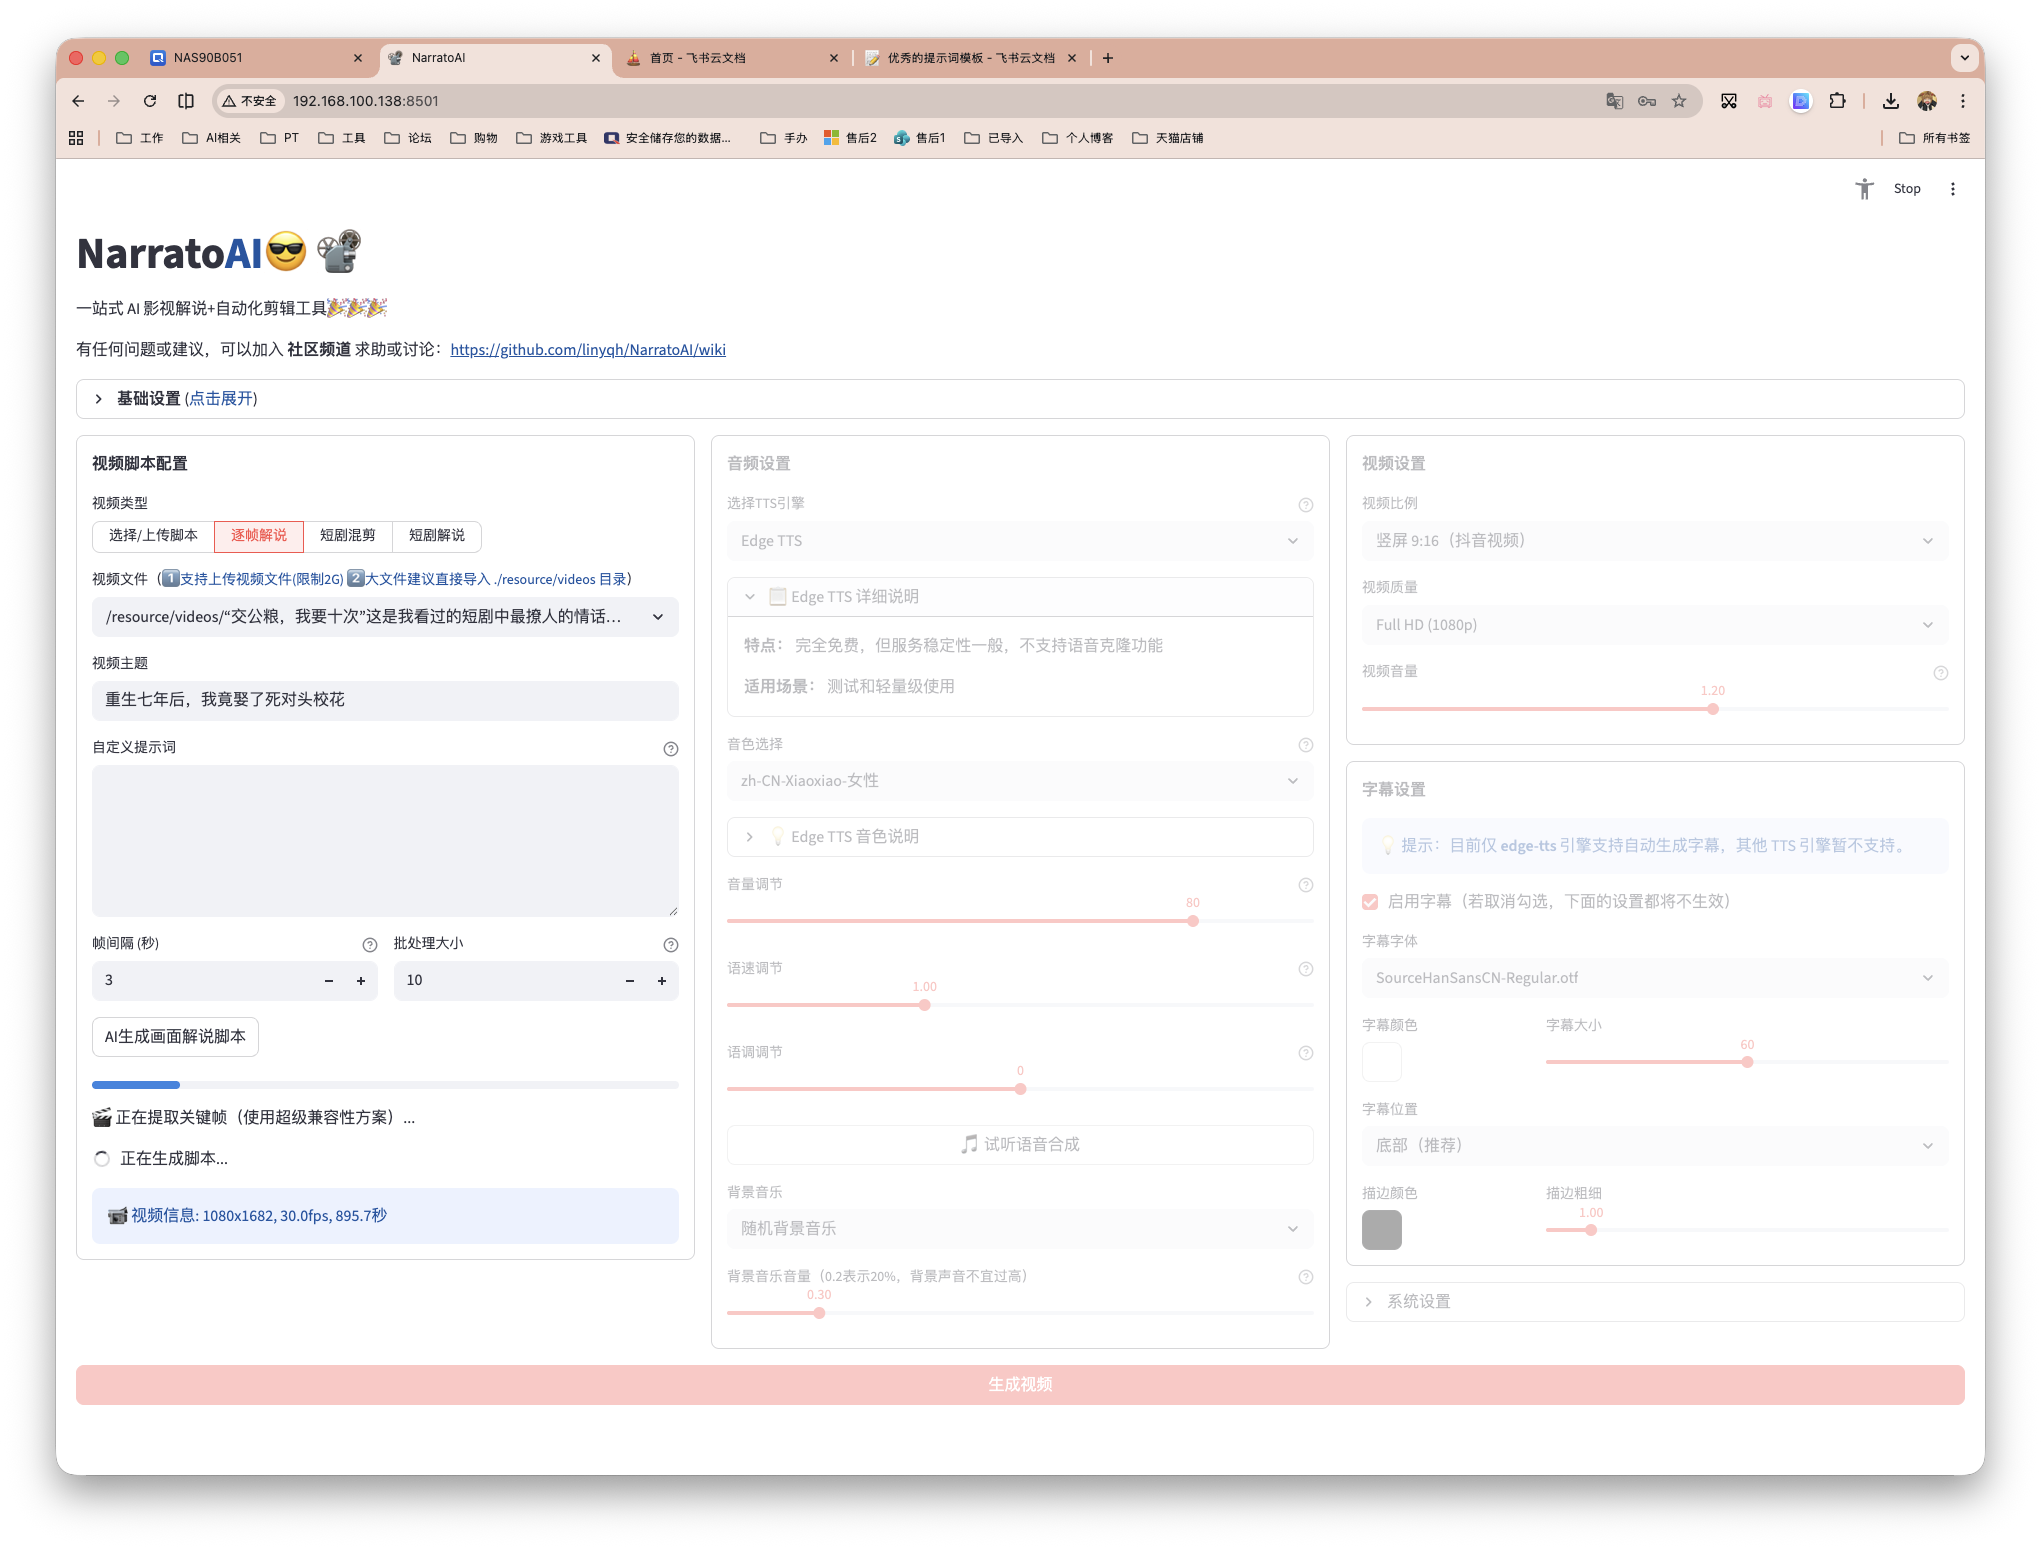This screenshot has height=1549, width=2041.
Task: Click AI生成画面解说脚本 button
Action: [x=175, y=1037]
